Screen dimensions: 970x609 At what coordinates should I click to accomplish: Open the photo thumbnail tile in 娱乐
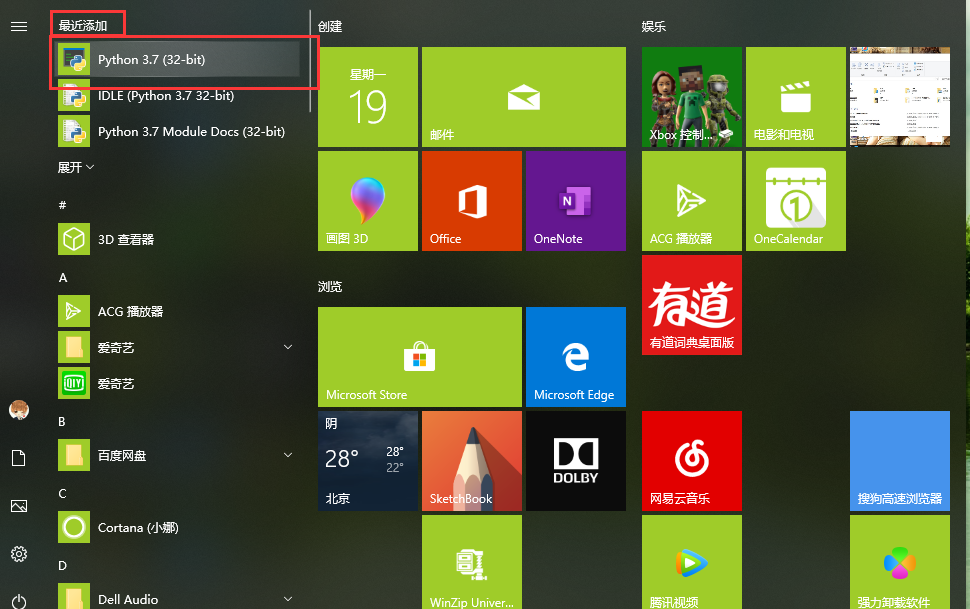tap(900, 97)
